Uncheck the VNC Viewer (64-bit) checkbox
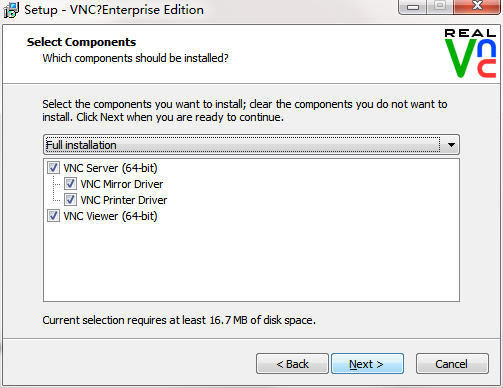 (x=53, y=216)
